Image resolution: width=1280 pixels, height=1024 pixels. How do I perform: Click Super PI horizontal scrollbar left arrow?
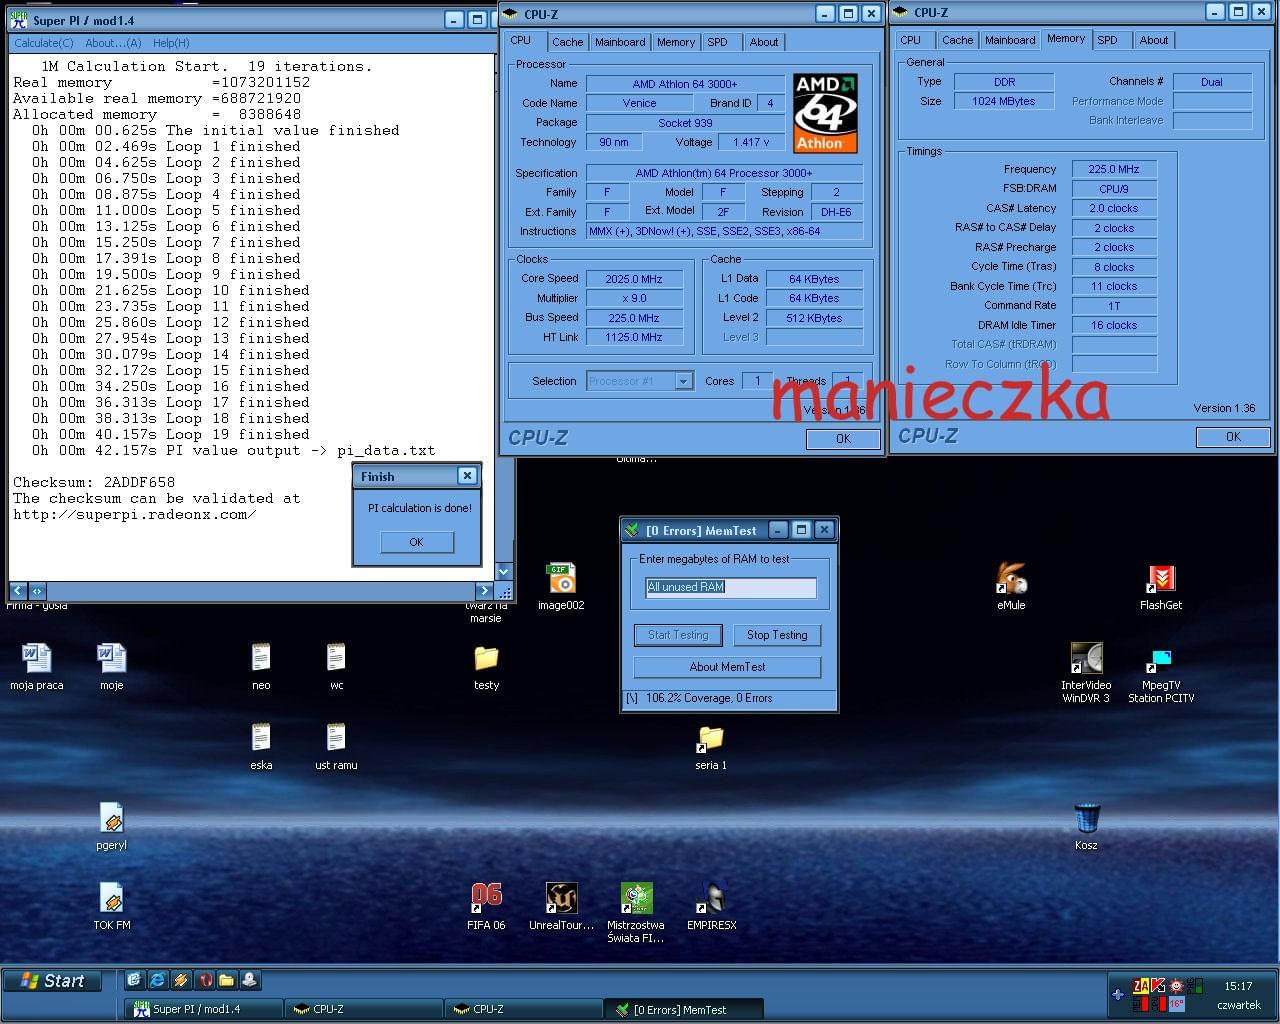18,591
